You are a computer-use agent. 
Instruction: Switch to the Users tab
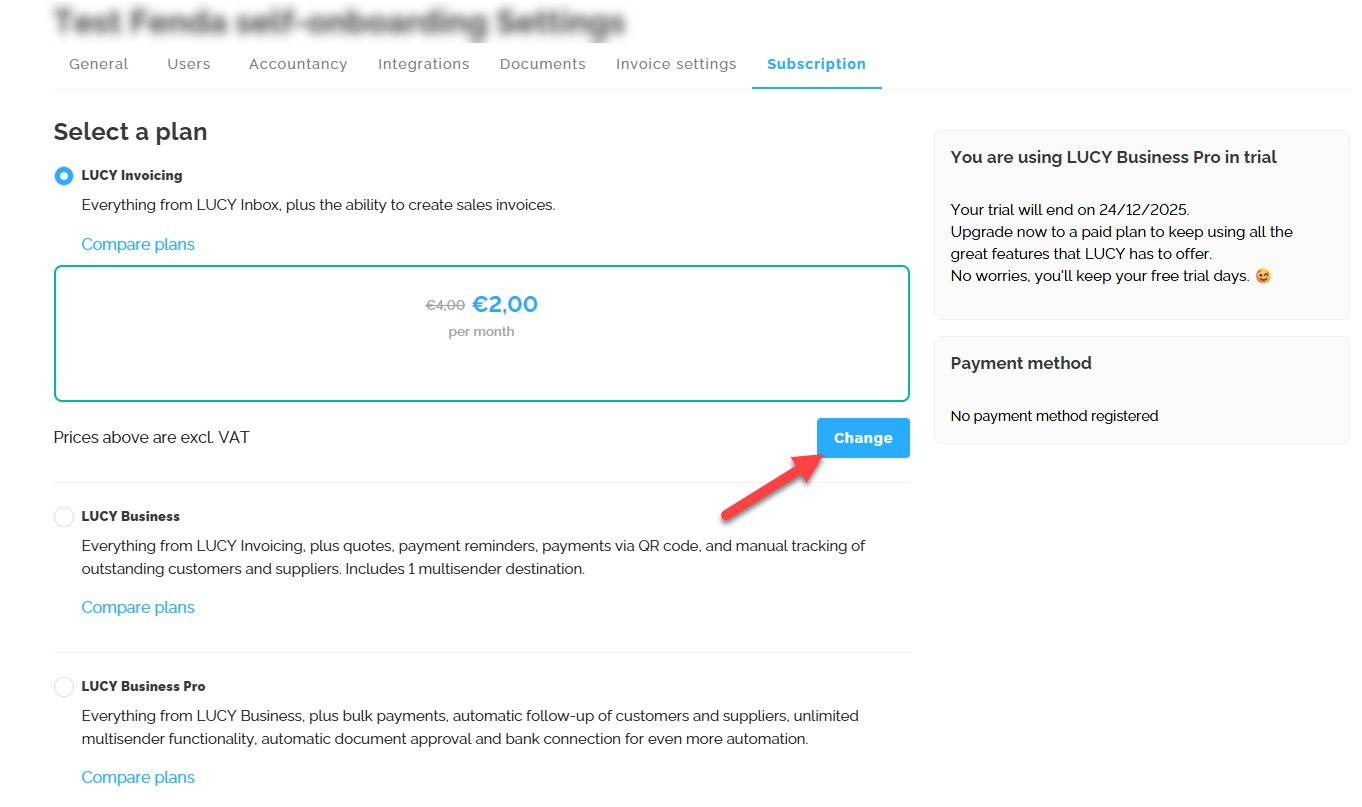[x=188, y=64]
